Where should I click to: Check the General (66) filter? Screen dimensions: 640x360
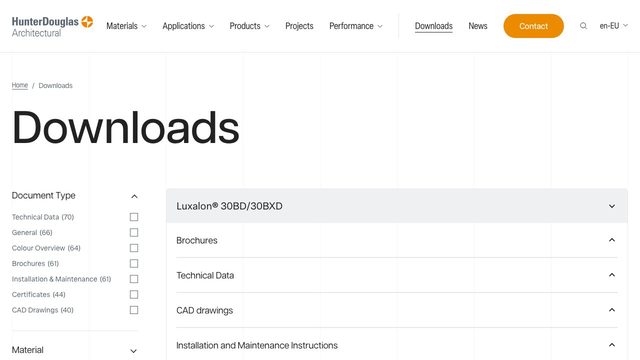(134, 232)
